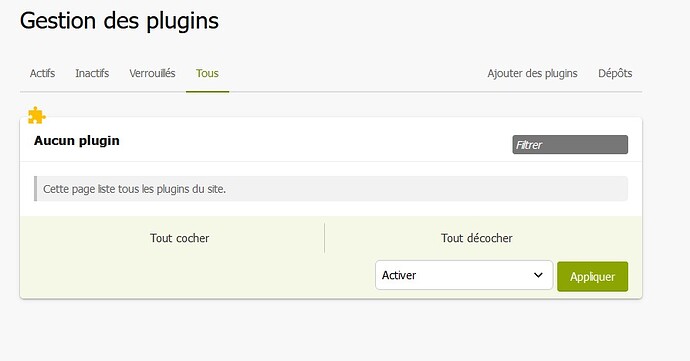The width and height of the screenshot is (690, 361).
Task: Click the yellow puzzle piece plugin icon
Action: pos(37,115)
